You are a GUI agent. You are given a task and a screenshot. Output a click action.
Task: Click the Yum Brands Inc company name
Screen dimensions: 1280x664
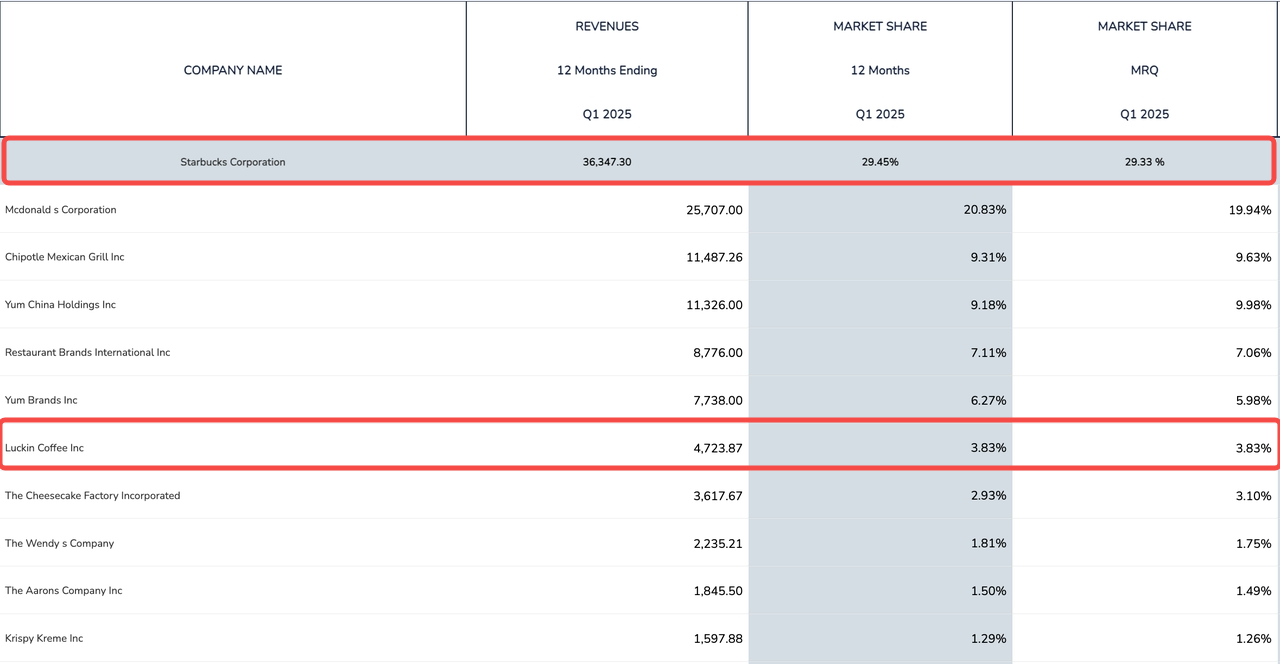pos(41,400)
